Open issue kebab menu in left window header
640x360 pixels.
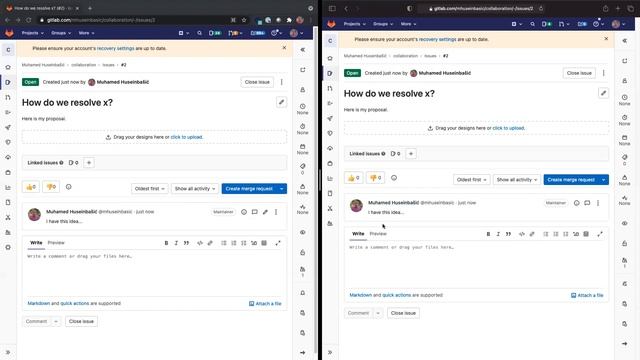click(x=282, y=82)
